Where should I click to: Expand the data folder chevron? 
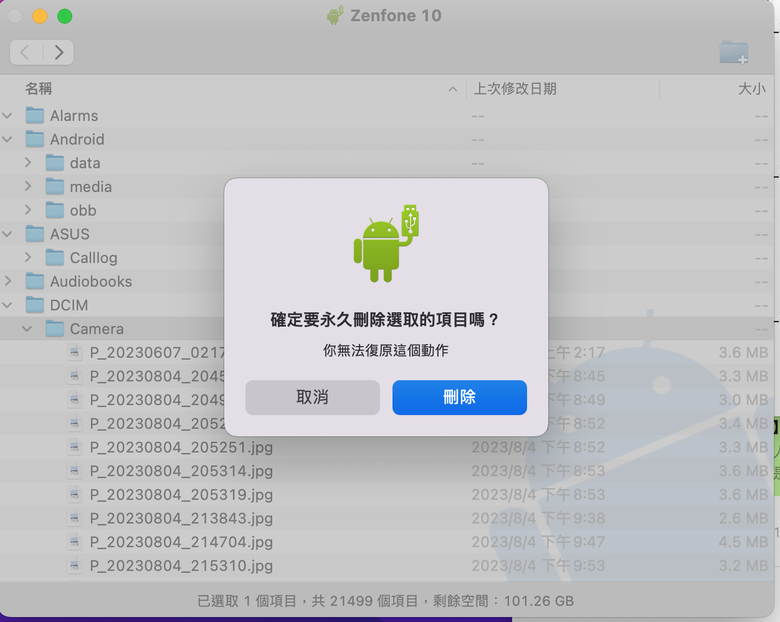tap(28, 163)
